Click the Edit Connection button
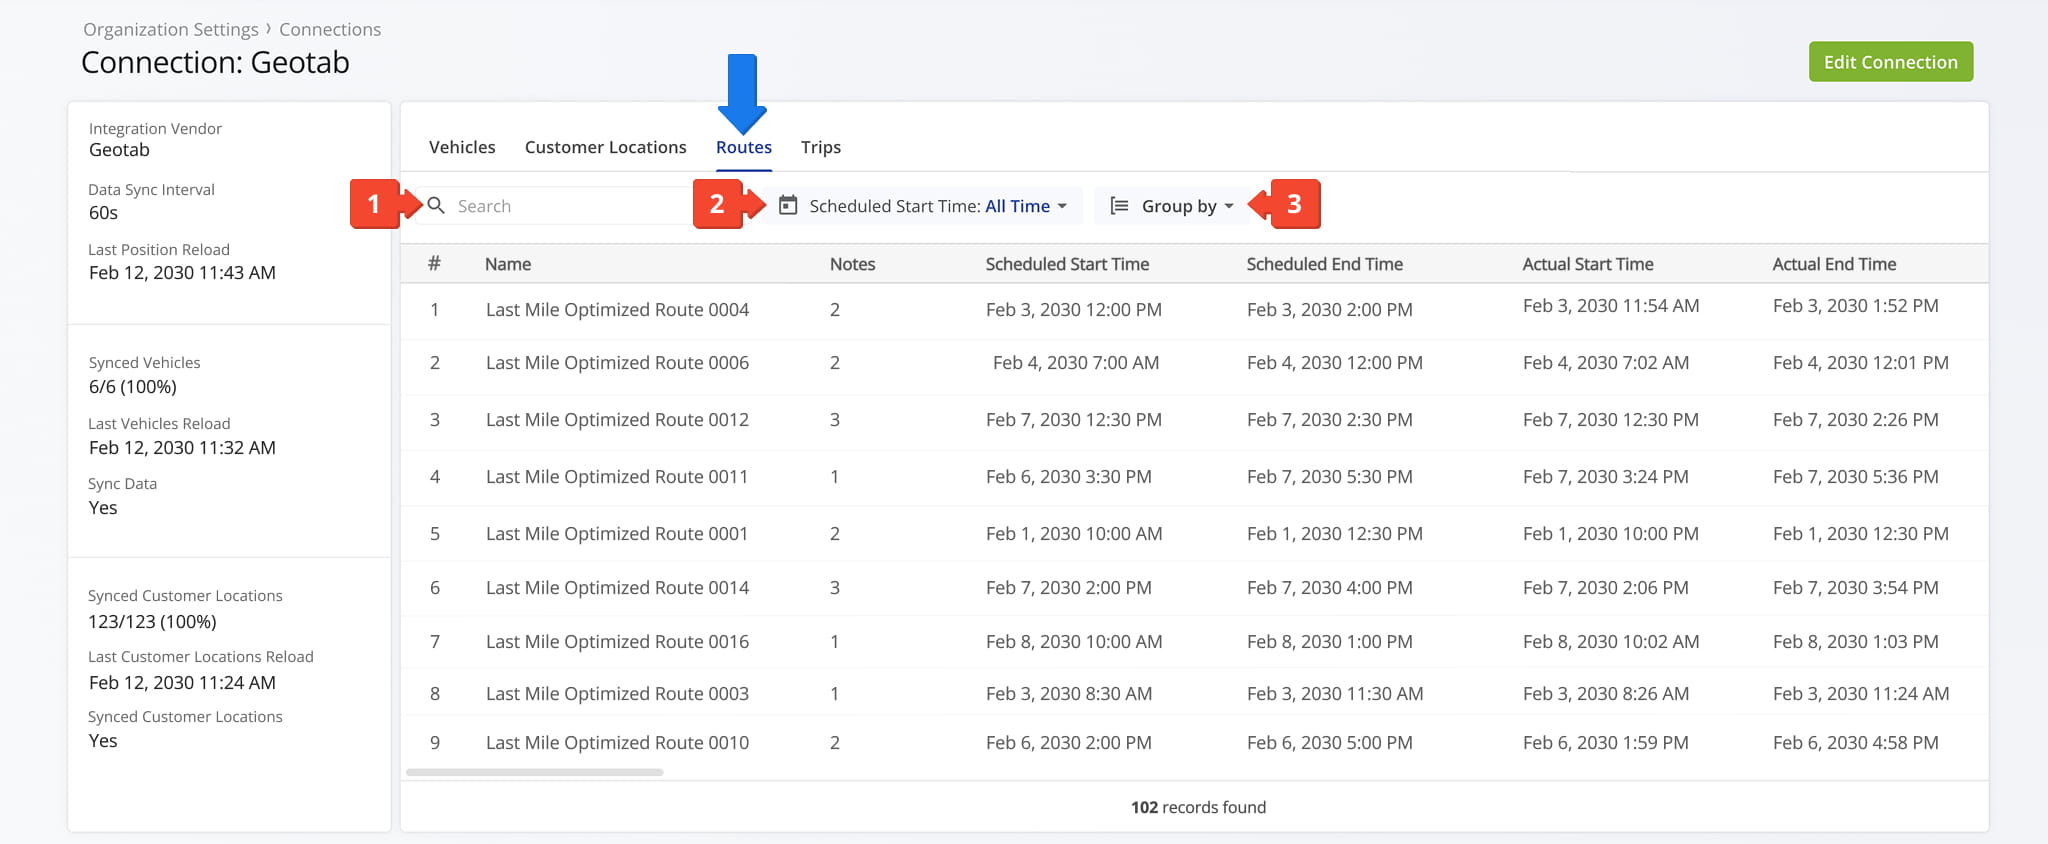The width and height of the screenshot is (2048, 844). click(x=1890, y=62)
